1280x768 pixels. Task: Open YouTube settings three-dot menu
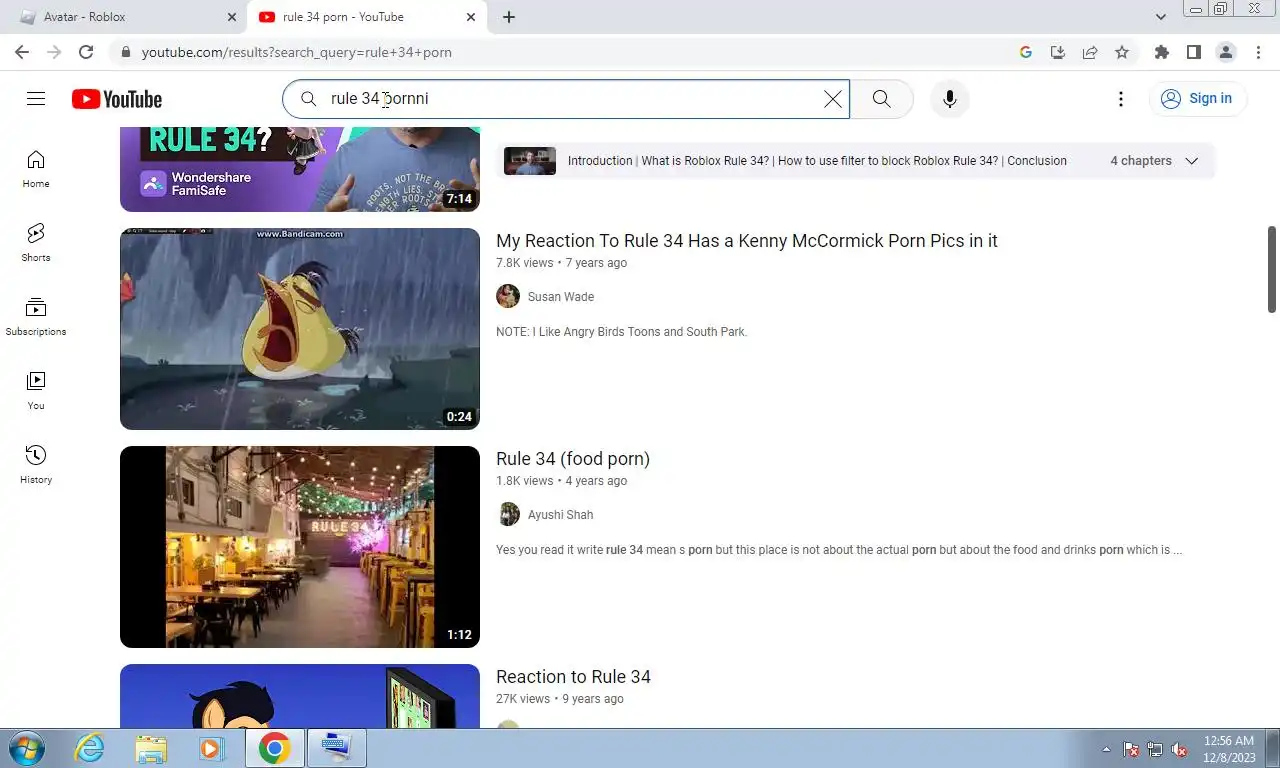1121,99
